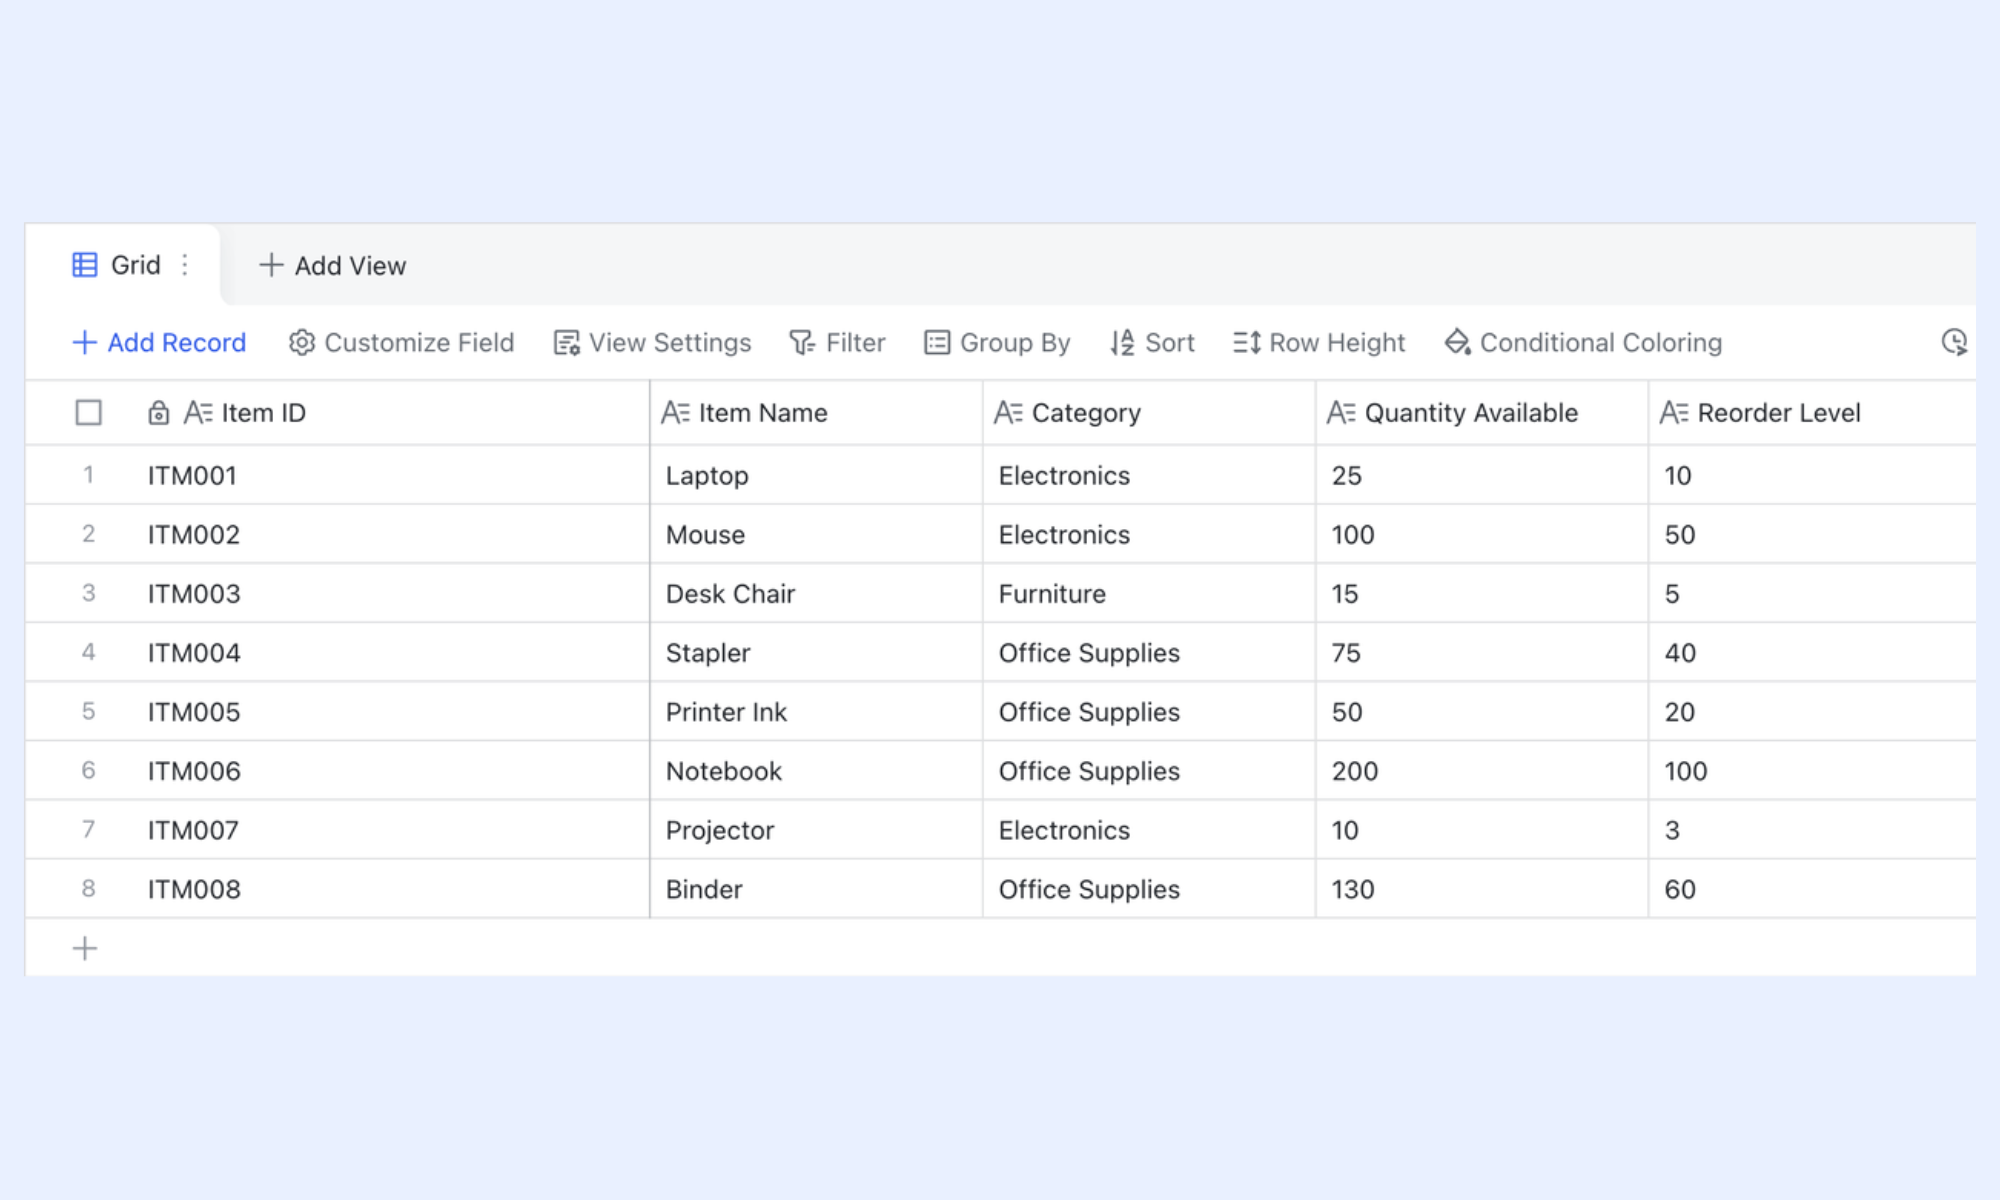This screenshot has width=2000, height=1200.
Task: Switch to the Grid tab
Action: coord(121,265)
